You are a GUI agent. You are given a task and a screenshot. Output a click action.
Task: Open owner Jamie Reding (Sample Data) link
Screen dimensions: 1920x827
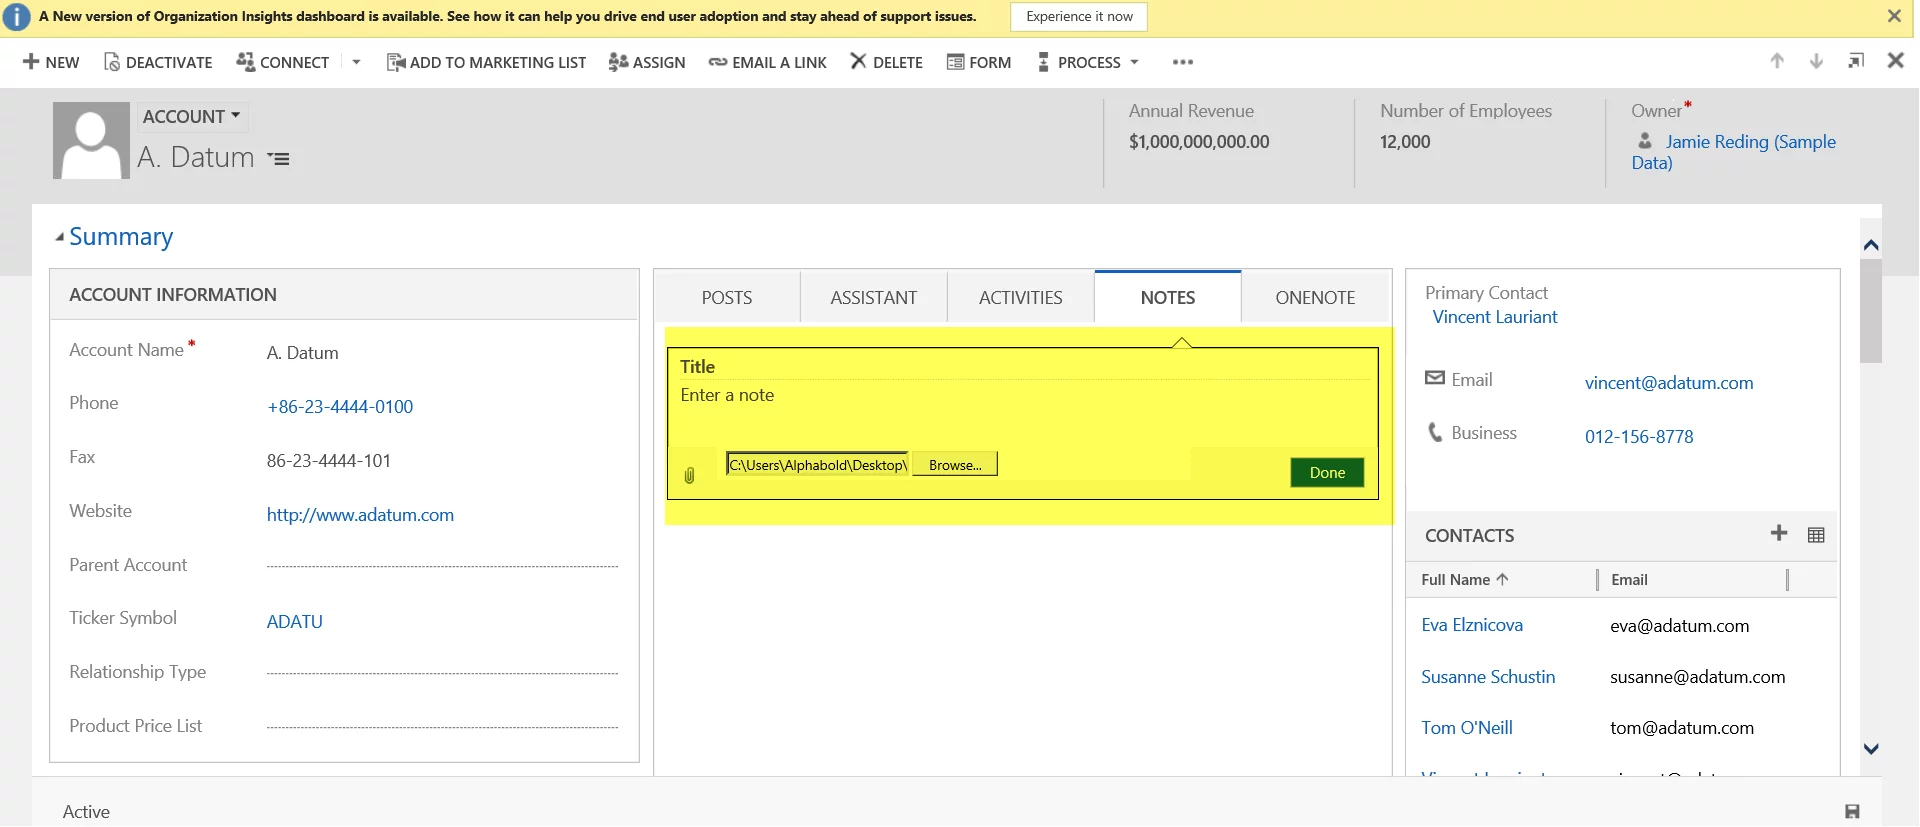tap(1734, 152)
